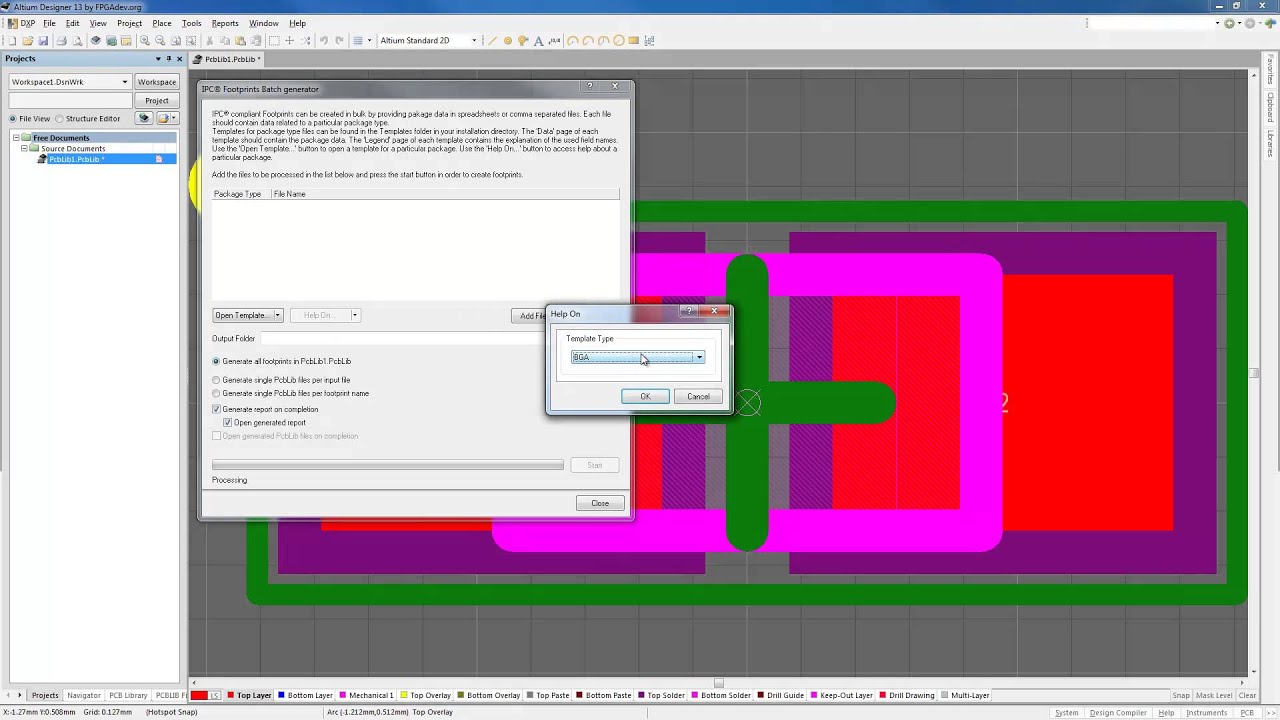Click Cancel in the Help On dialog

(698, 397)
